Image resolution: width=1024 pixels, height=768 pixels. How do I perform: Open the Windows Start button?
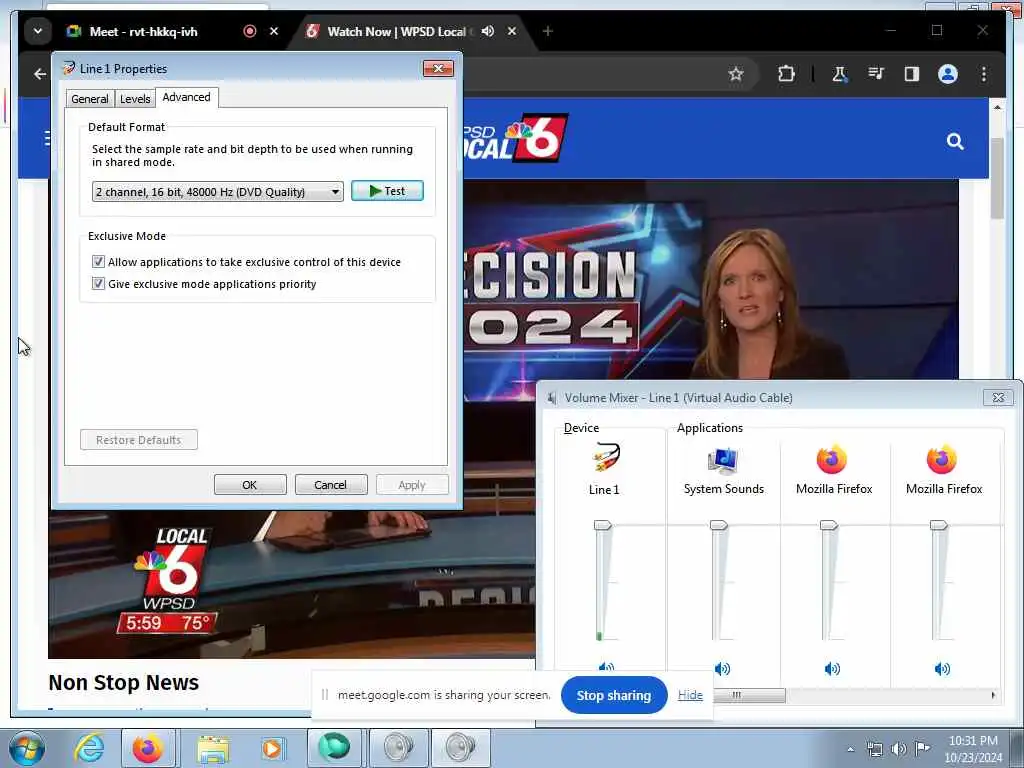pos(26,748)
